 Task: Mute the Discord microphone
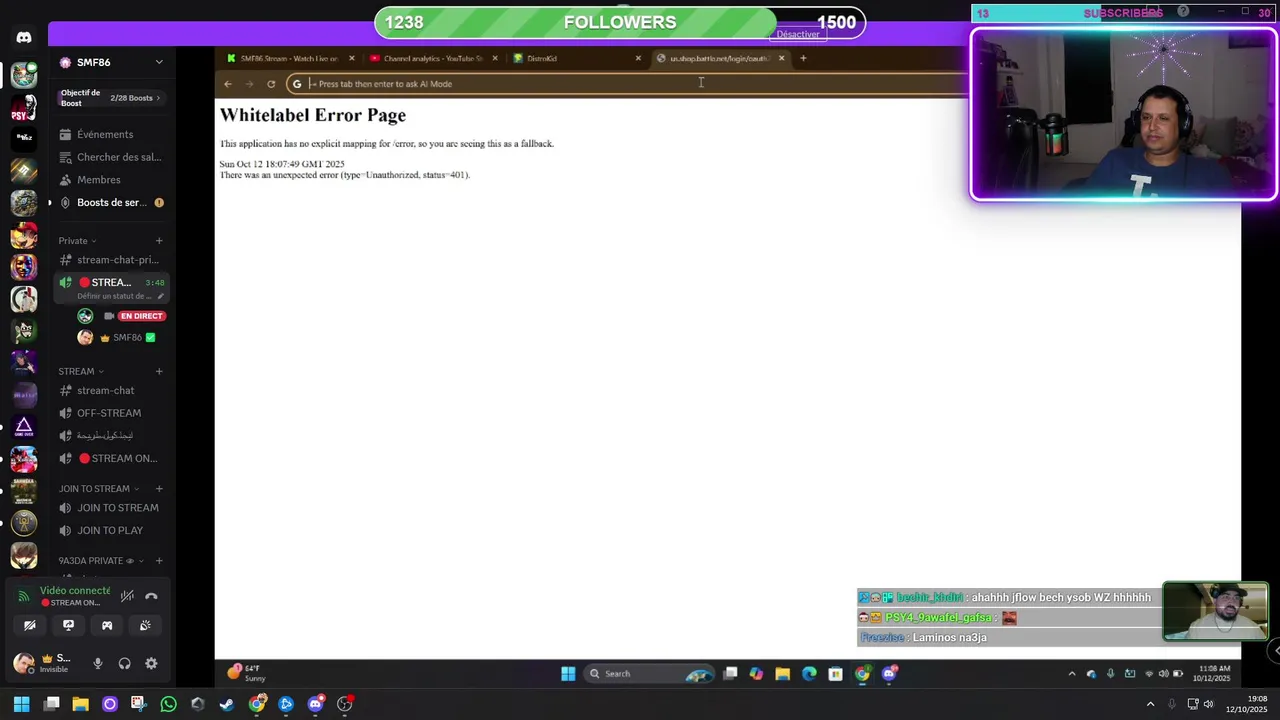pyautogui.click(x=98, y=663)
